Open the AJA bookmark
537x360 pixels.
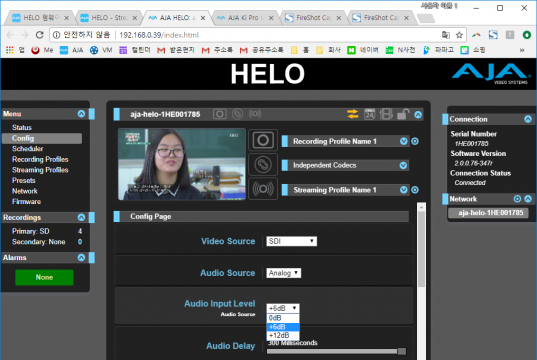pos(72,50)
